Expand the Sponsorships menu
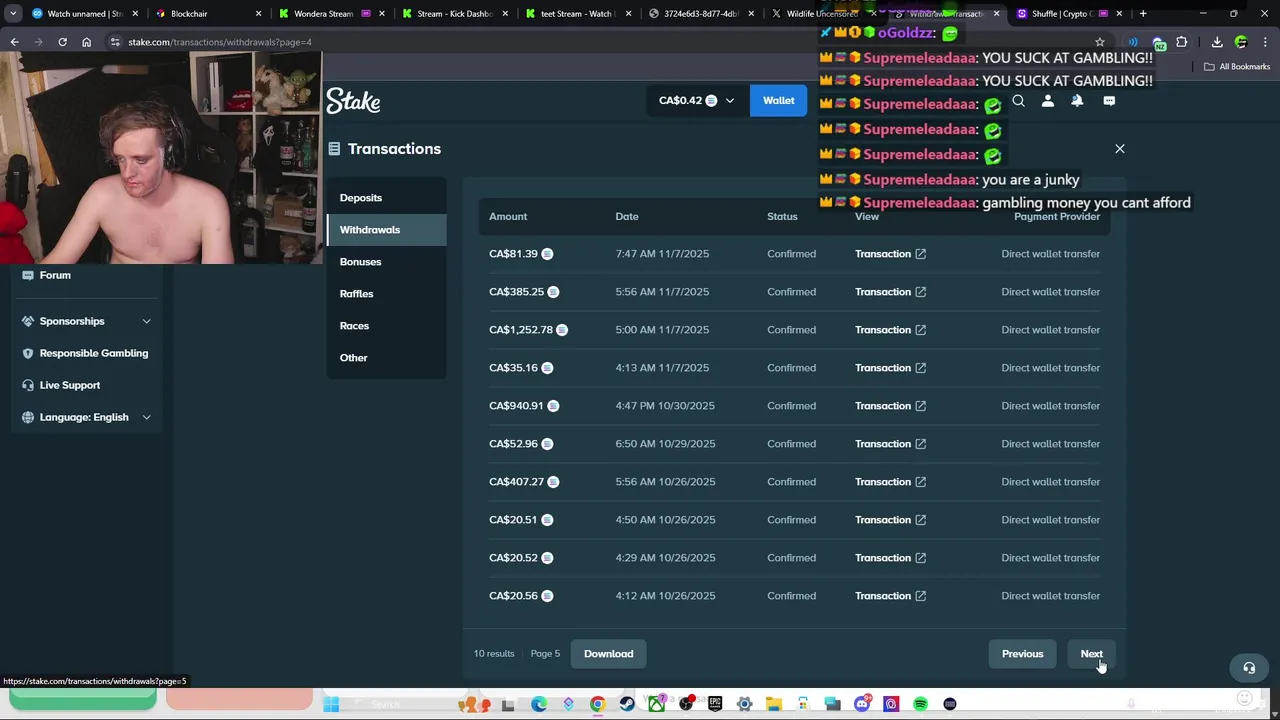Viewport: 1280px width, 720px height. coord(86,321)
